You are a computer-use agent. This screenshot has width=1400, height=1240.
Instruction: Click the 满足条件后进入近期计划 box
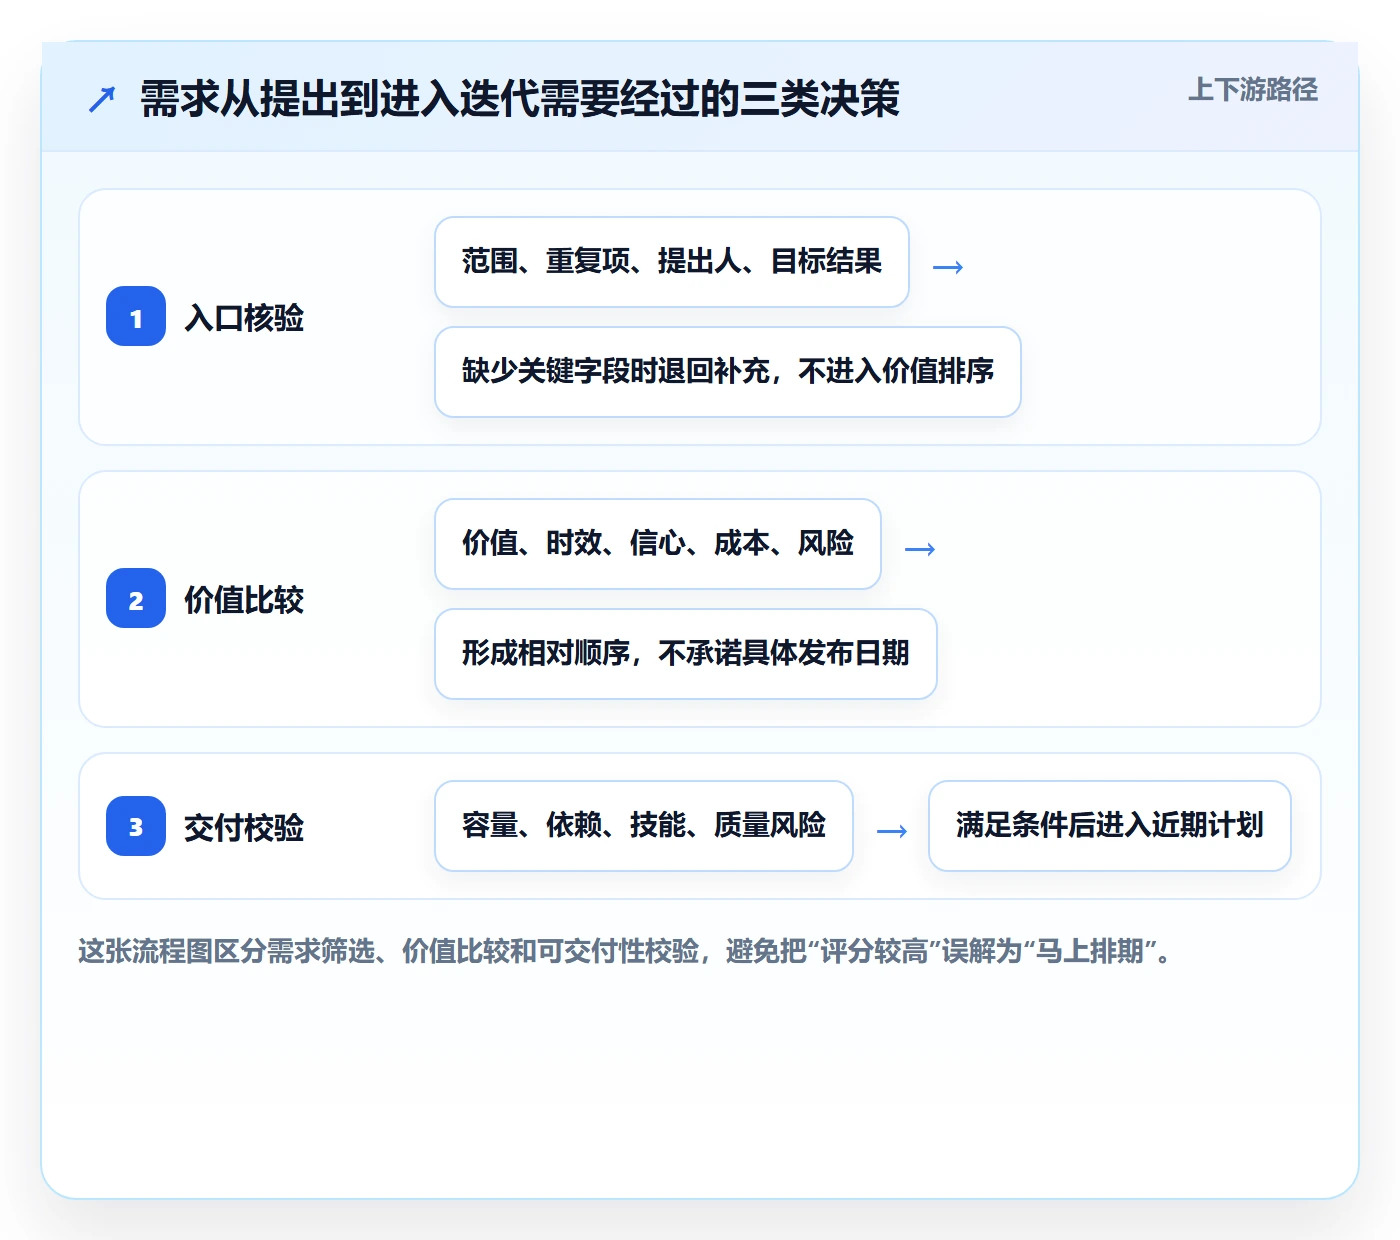tap(1110, 826)
